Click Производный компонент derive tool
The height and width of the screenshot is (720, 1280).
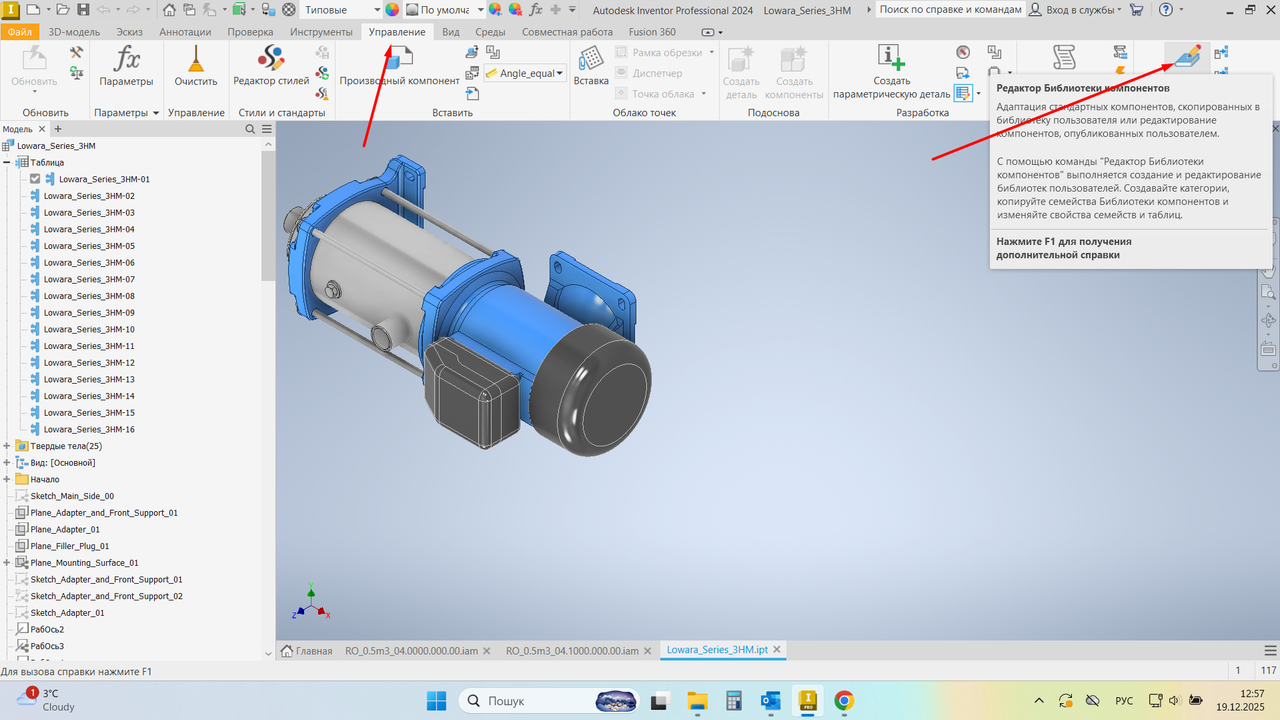(399, 66)
